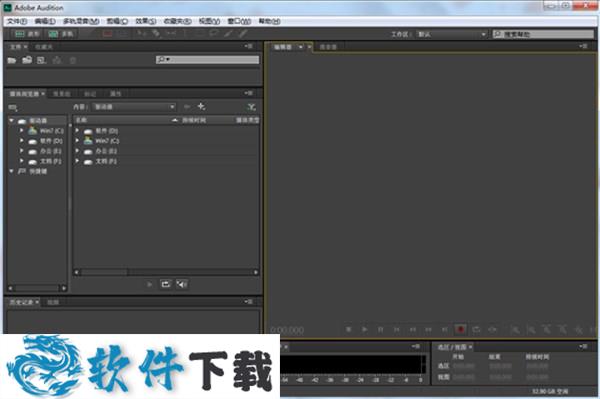Click the Play button in transport

(x=364, y=329)
